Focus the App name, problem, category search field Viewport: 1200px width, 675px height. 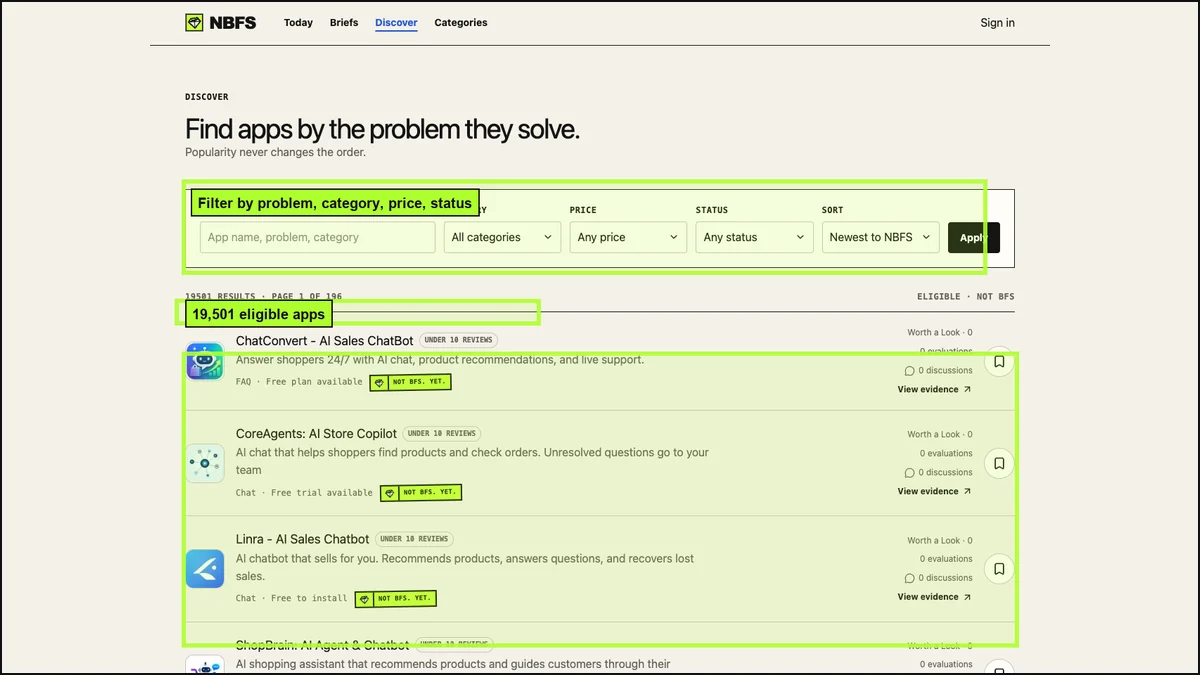click(318, 237)
